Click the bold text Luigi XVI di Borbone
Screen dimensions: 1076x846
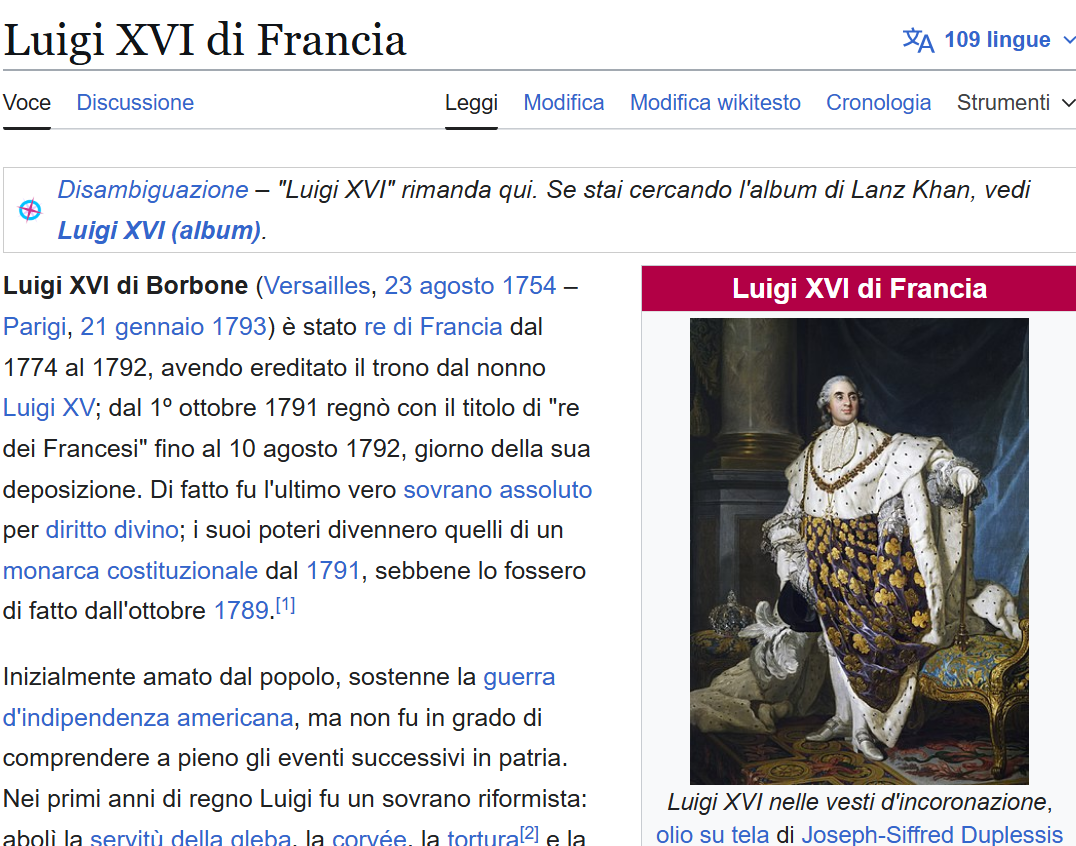126,285
